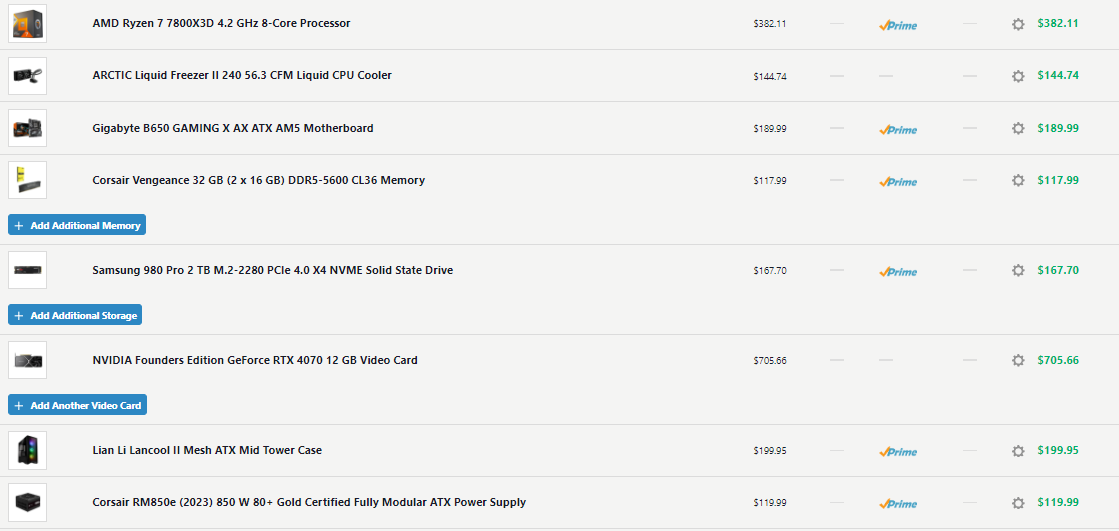The width and height of the screenshot is (1119, 531).
Task: Open gear options for Corsair RM850e power supply
Action: [x=1018, y=503]
